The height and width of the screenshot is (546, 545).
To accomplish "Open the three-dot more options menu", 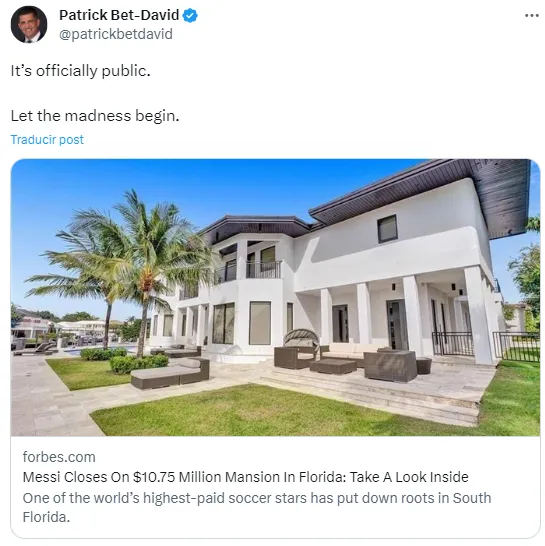I will [x=532, y=15].
